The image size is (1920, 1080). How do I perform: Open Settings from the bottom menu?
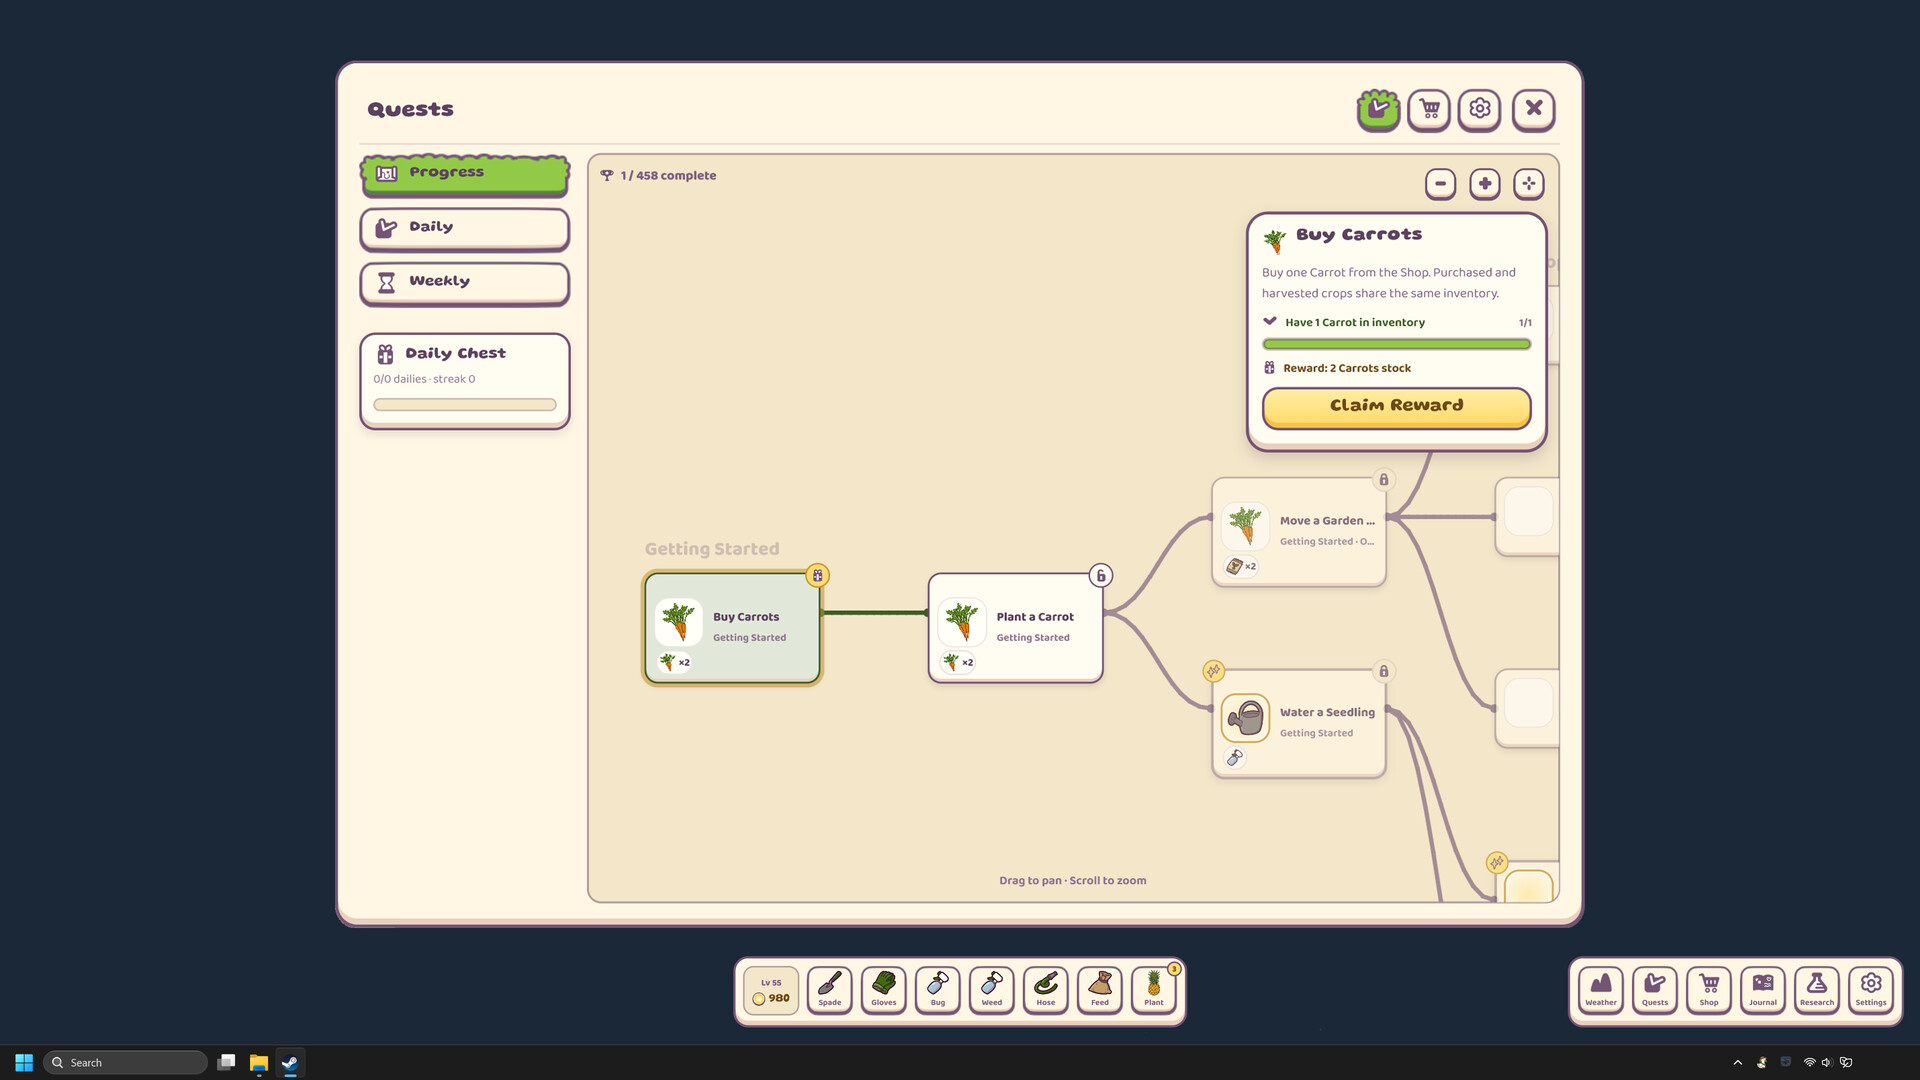pos(1871,990)
